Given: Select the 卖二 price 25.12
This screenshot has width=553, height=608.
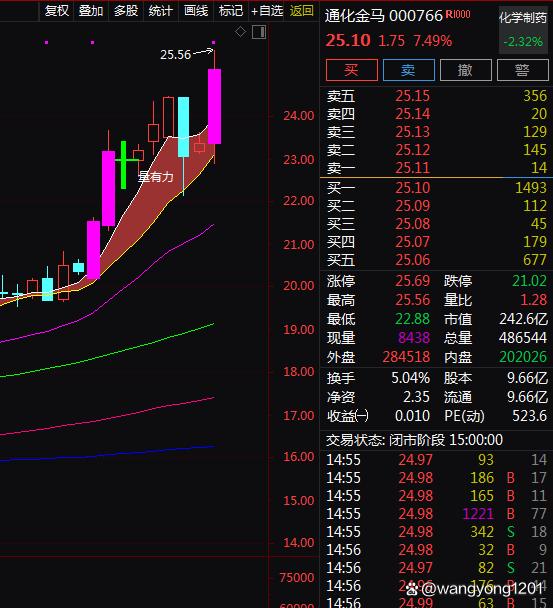Looking at the screenshot, I should click(x=412, y=150).
